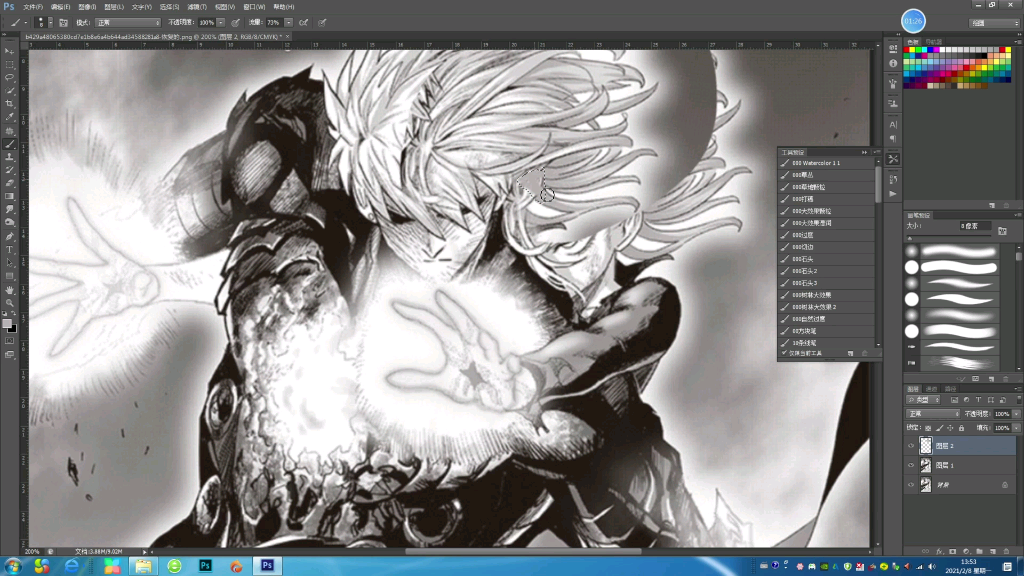1024x576 pixels.
Task: Click foreground color swatch in toolbox
Action: [x=7, y=324]
